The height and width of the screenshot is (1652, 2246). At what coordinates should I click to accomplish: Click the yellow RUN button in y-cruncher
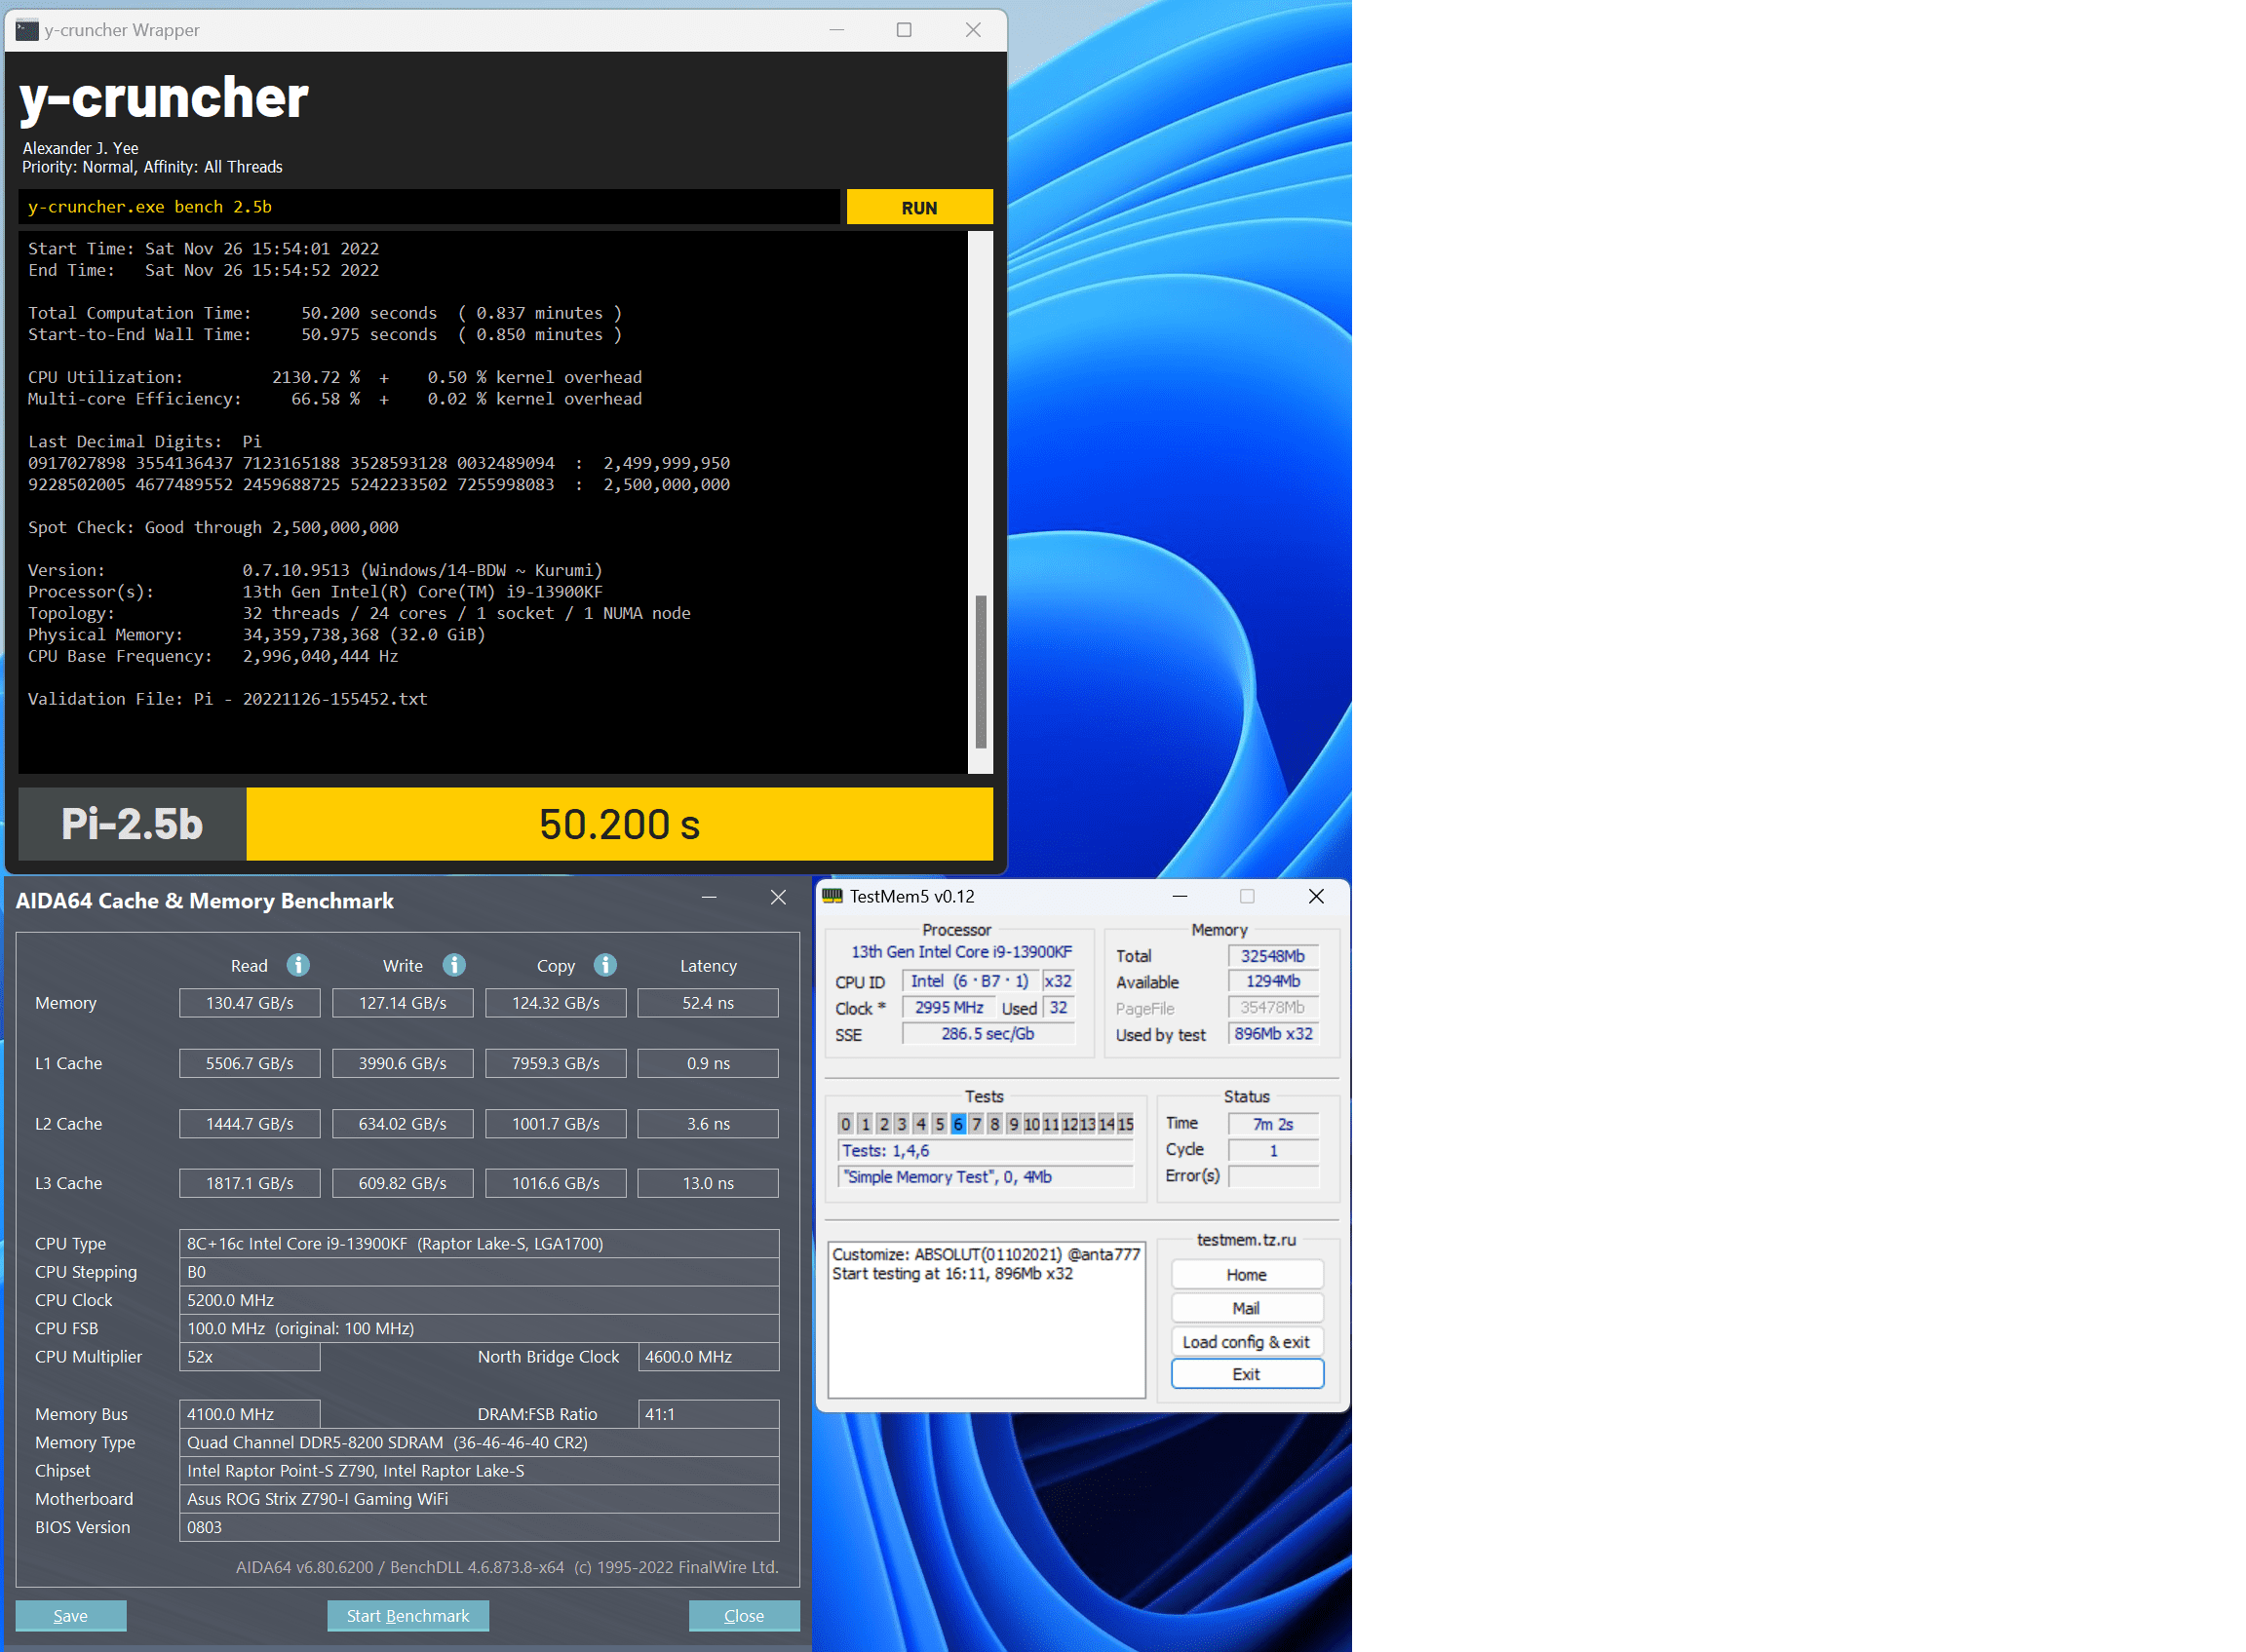919,208
